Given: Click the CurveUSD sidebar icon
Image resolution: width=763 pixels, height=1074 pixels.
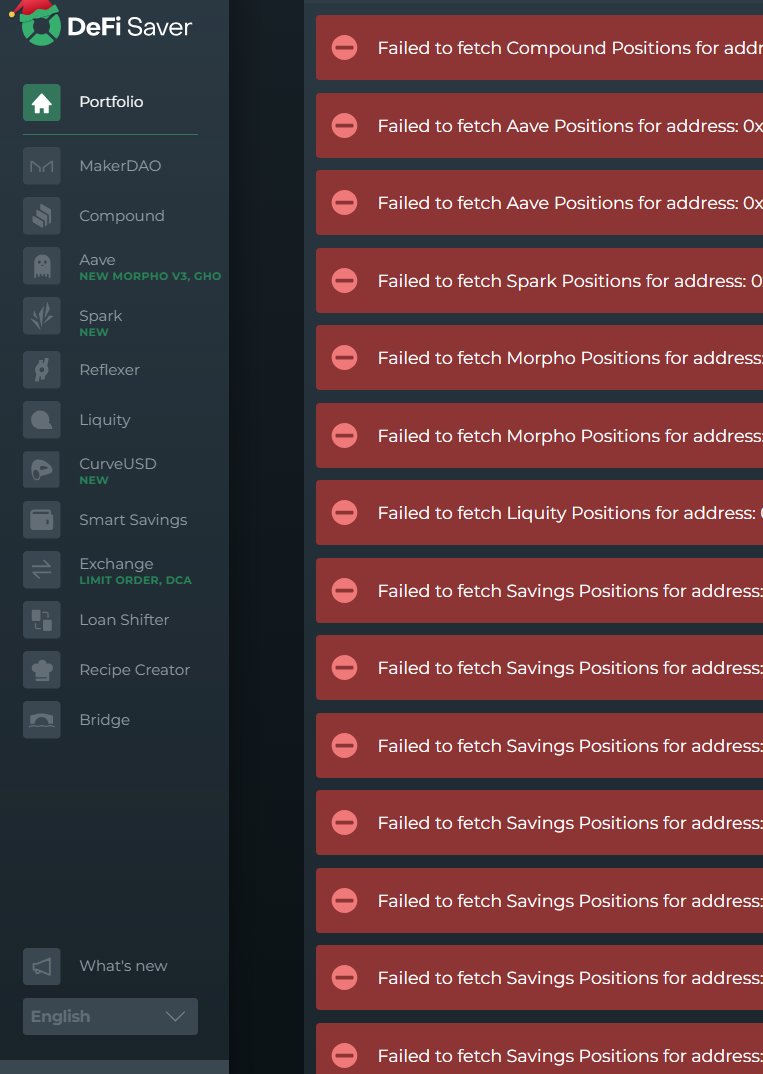Looking at the screenshot, I should pos(42,470).
